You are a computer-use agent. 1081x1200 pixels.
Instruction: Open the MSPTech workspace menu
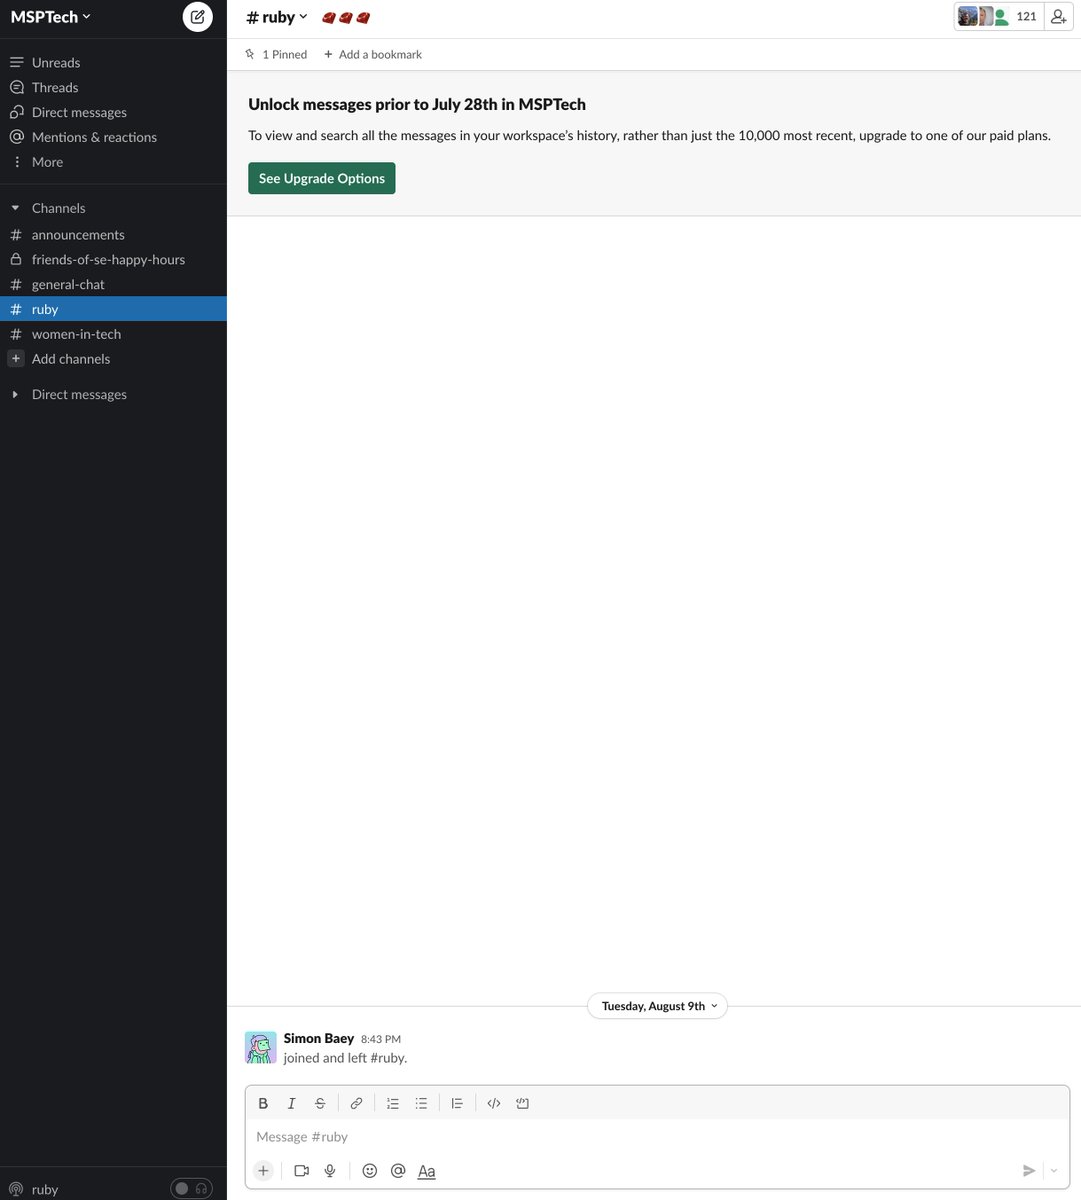point(50,16)
